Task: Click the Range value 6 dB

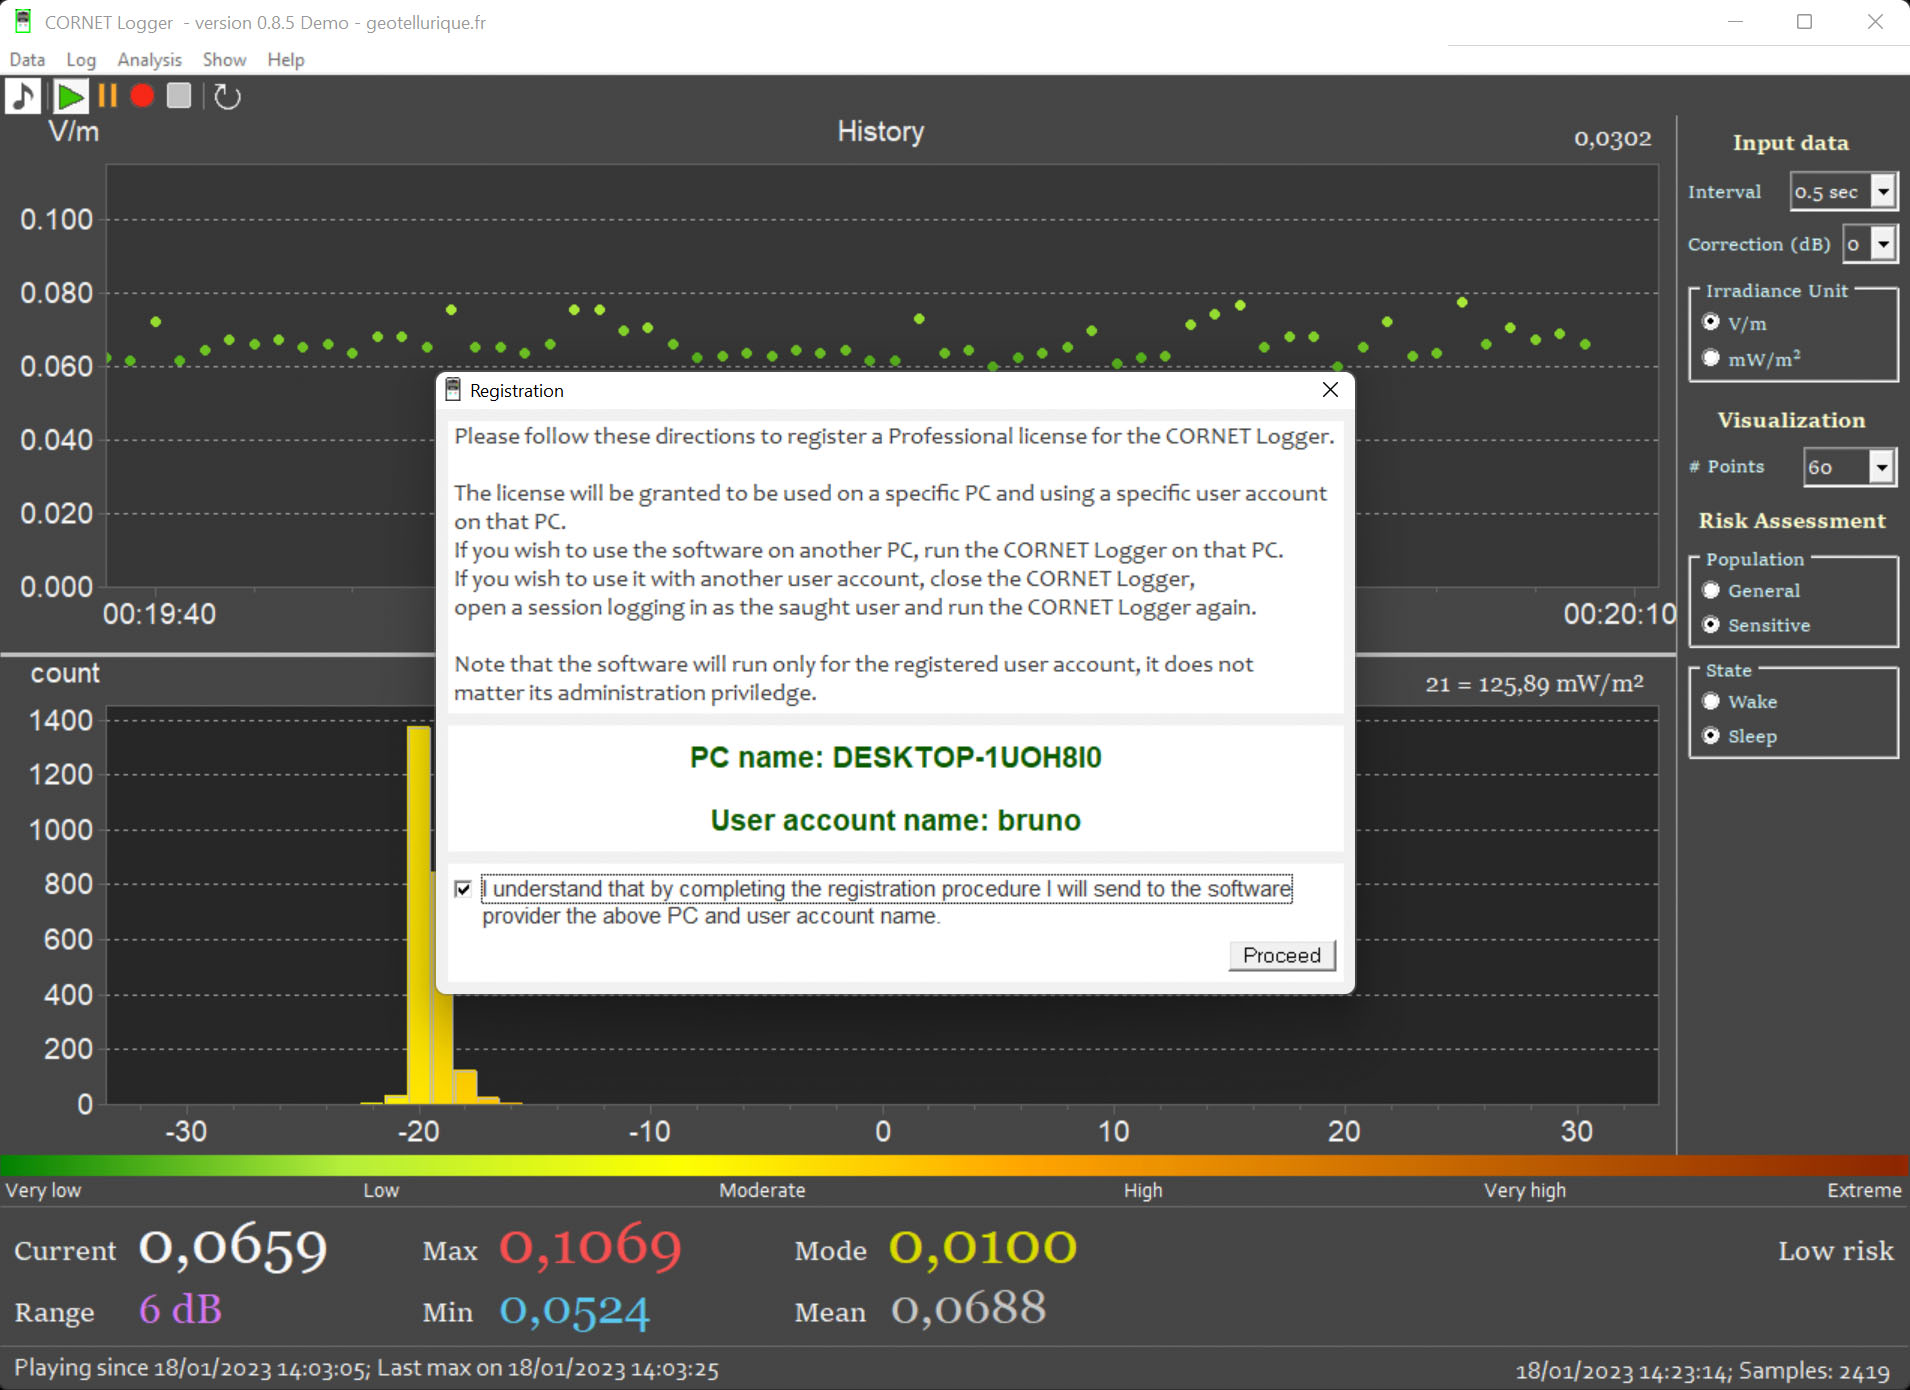Action: [x=180, y=1309]
